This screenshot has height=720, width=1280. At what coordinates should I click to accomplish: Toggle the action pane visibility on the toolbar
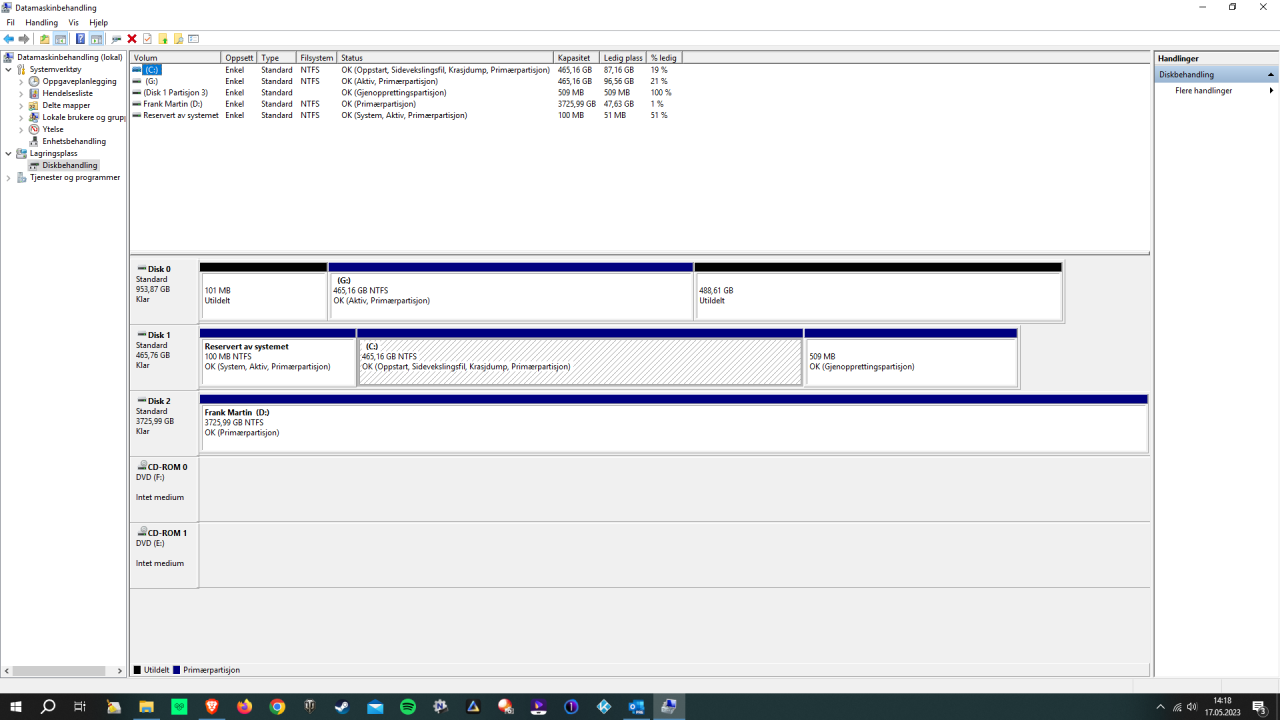[94, 38]
